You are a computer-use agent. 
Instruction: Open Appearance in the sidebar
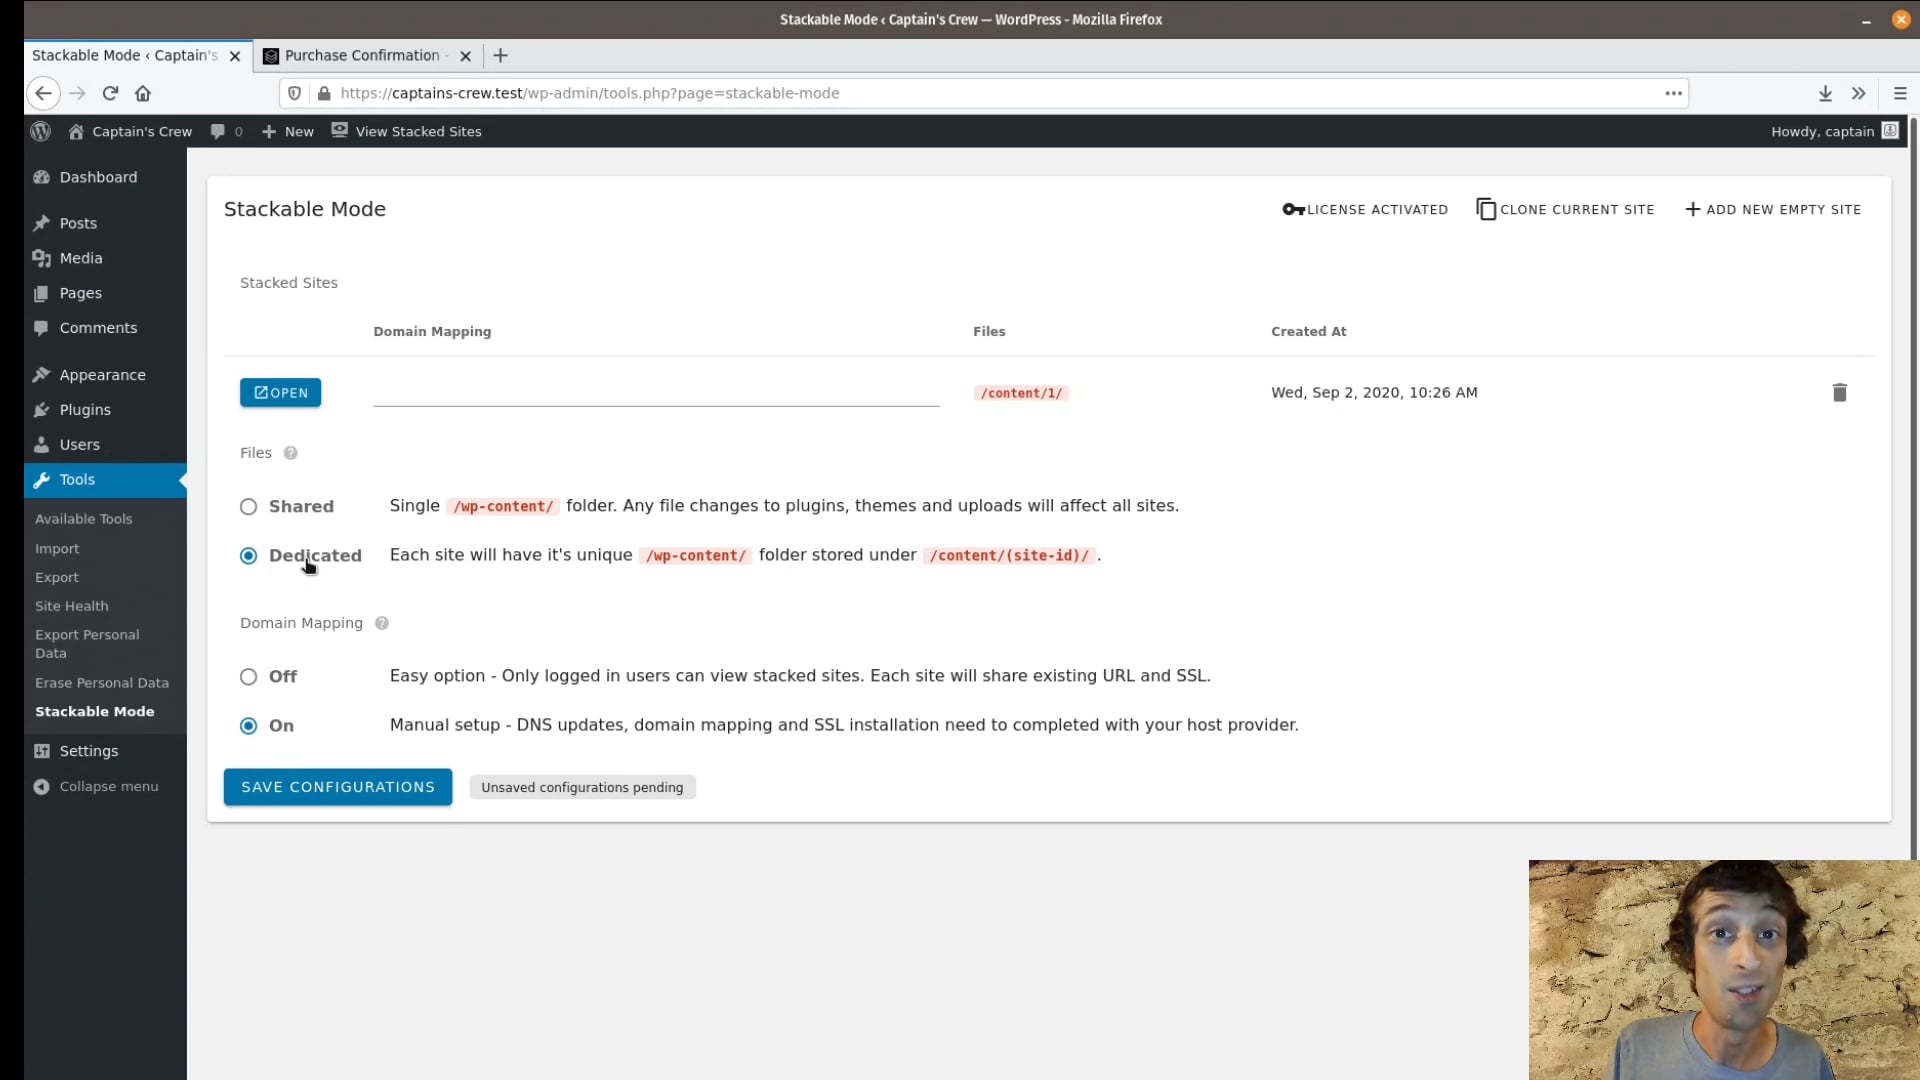coord(102,375)
